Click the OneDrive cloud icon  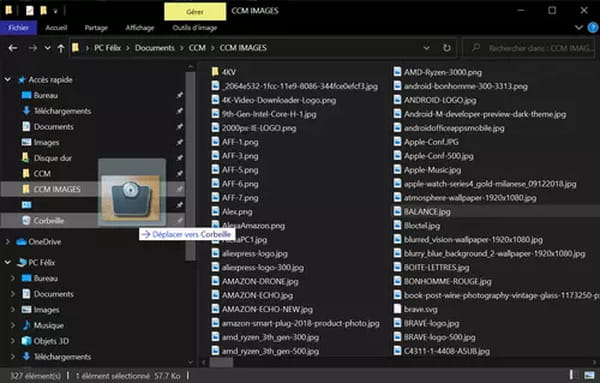[x=21, y=242]
